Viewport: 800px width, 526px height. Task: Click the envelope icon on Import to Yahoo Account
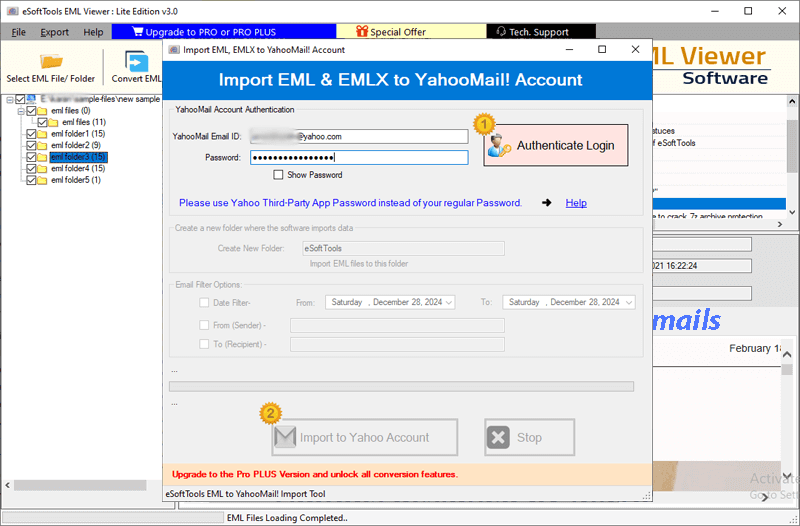(285, 437)
